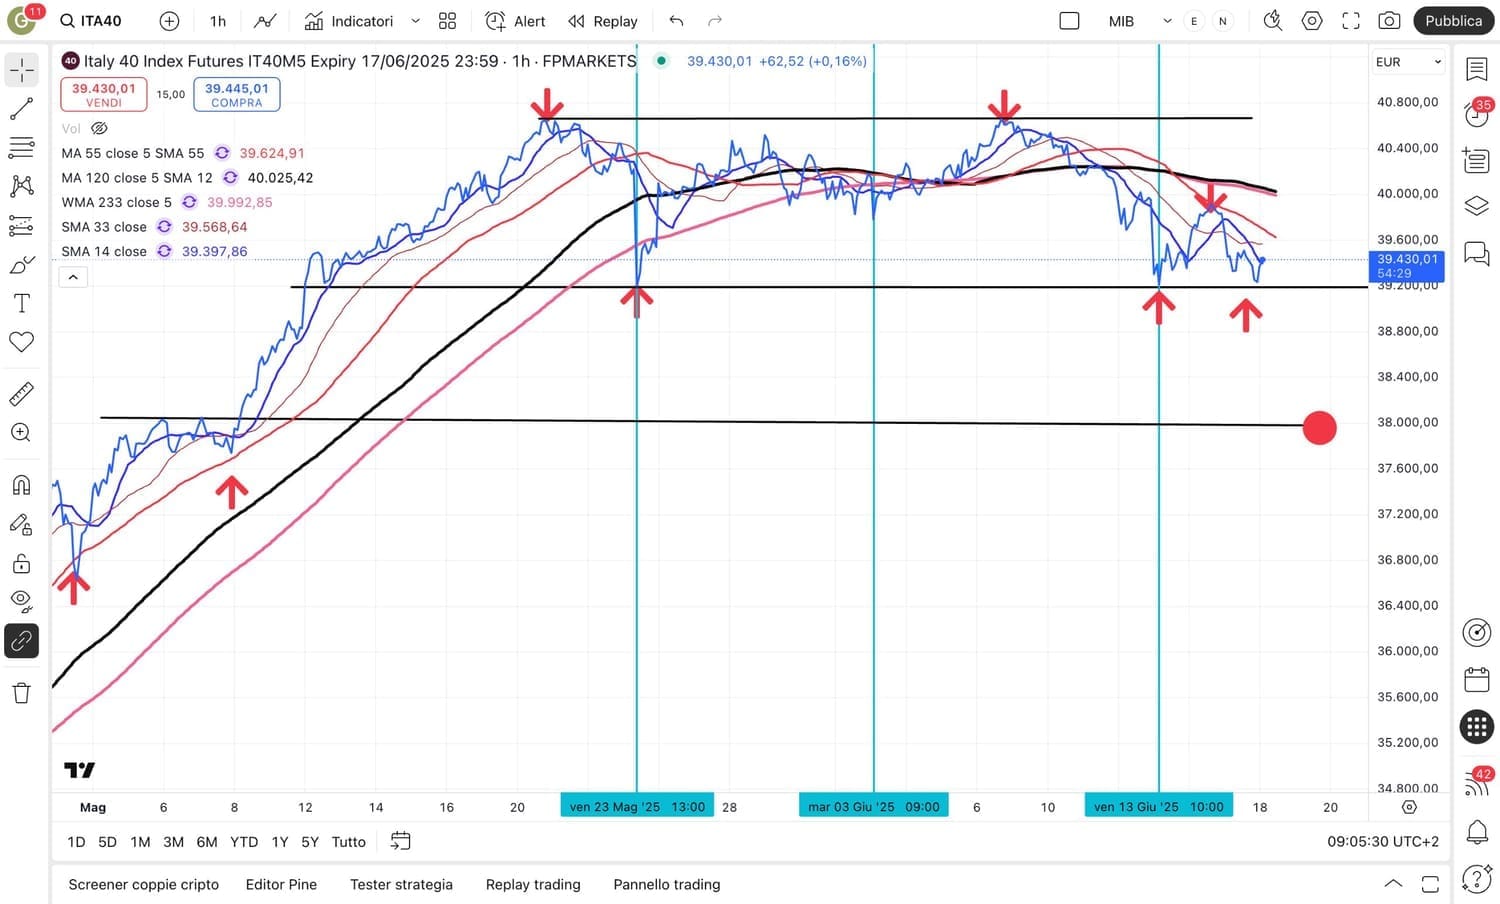Viewport: 1500px width, 904px height.
Task: Open the pattern drawing tools
Action: click(x=22, y=186)
